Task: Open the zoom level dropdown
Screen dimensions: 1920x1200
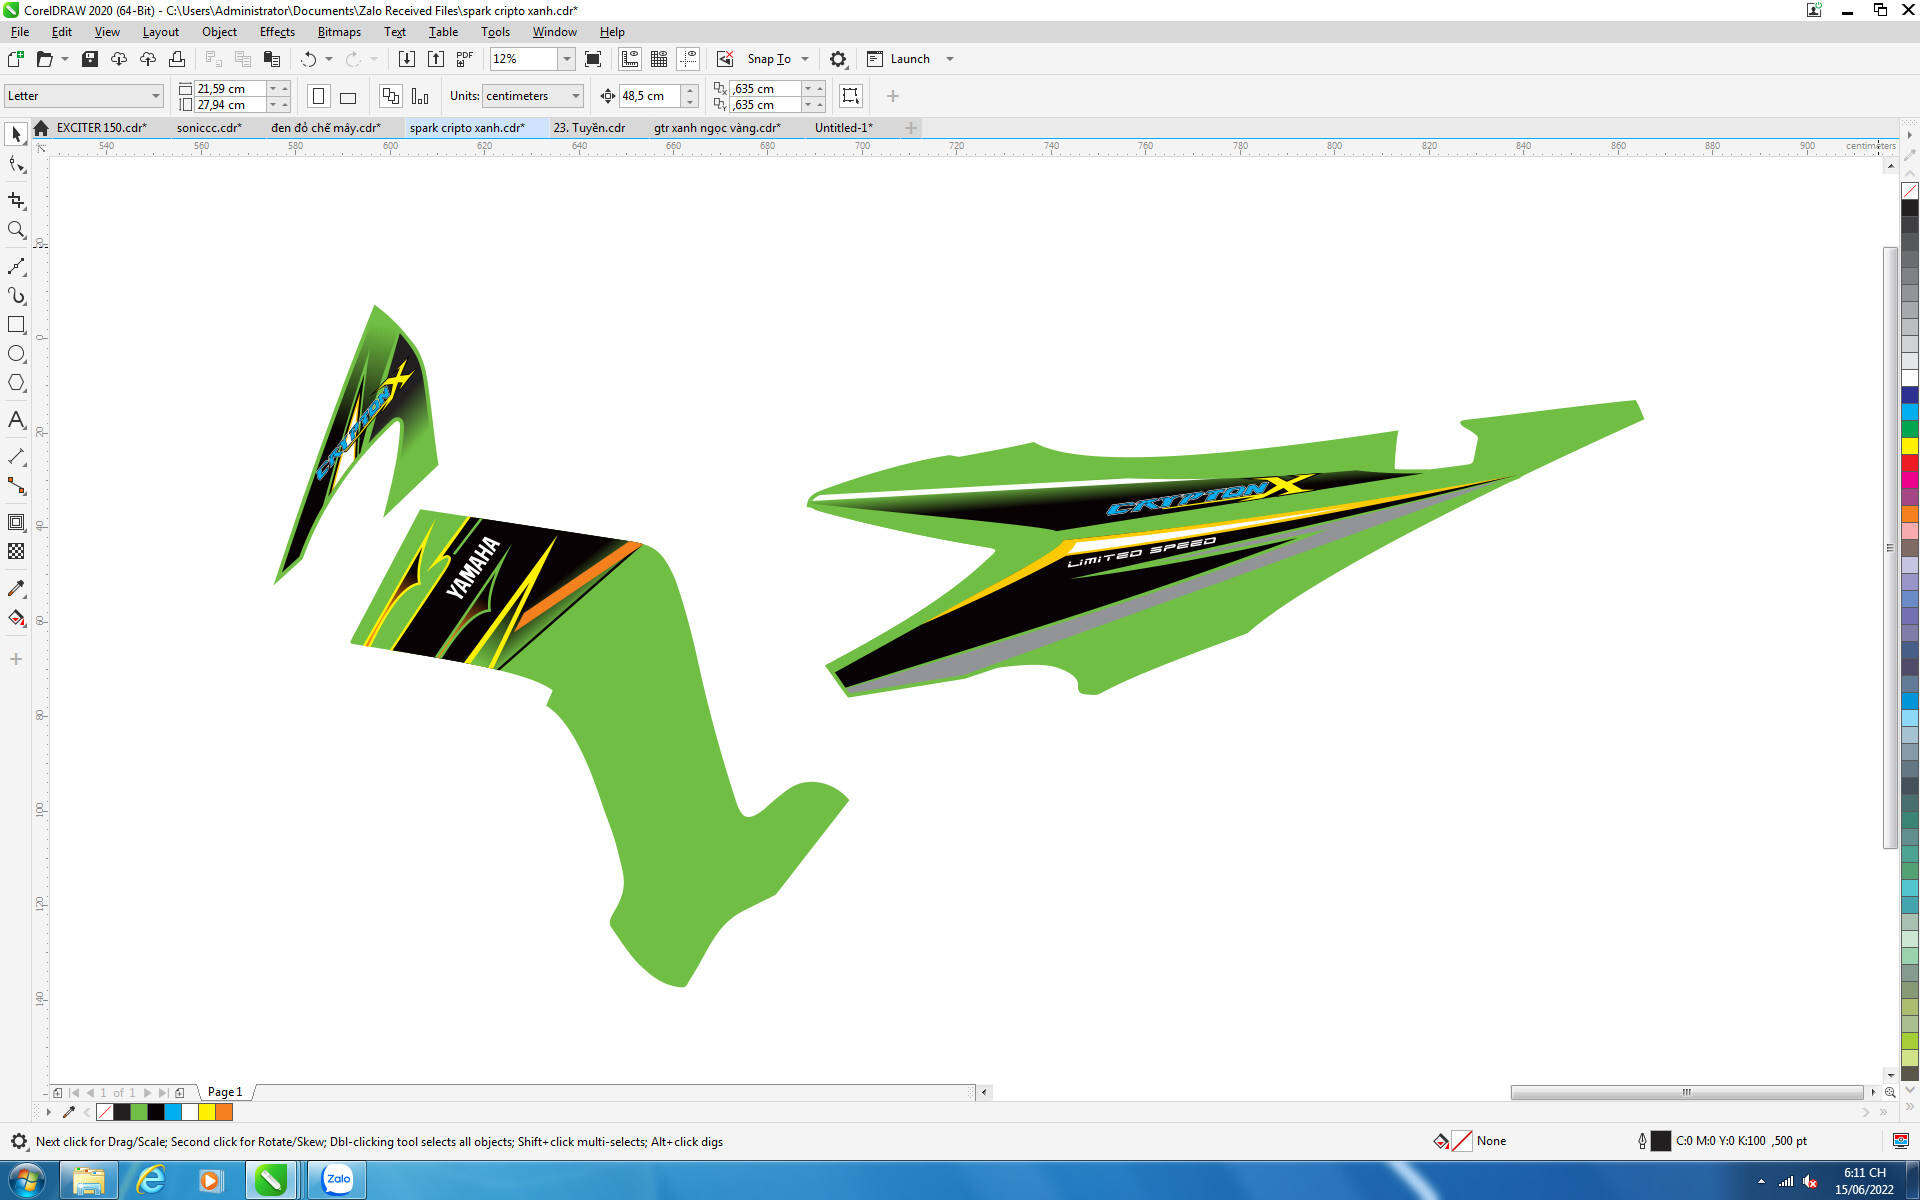Action: click(x=566, y=59)
